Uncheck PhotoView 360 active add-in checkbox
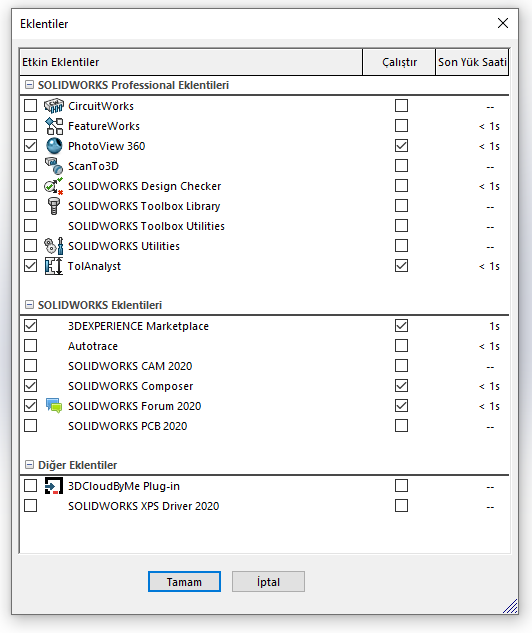The image size is (532, 633). point(31,146)
